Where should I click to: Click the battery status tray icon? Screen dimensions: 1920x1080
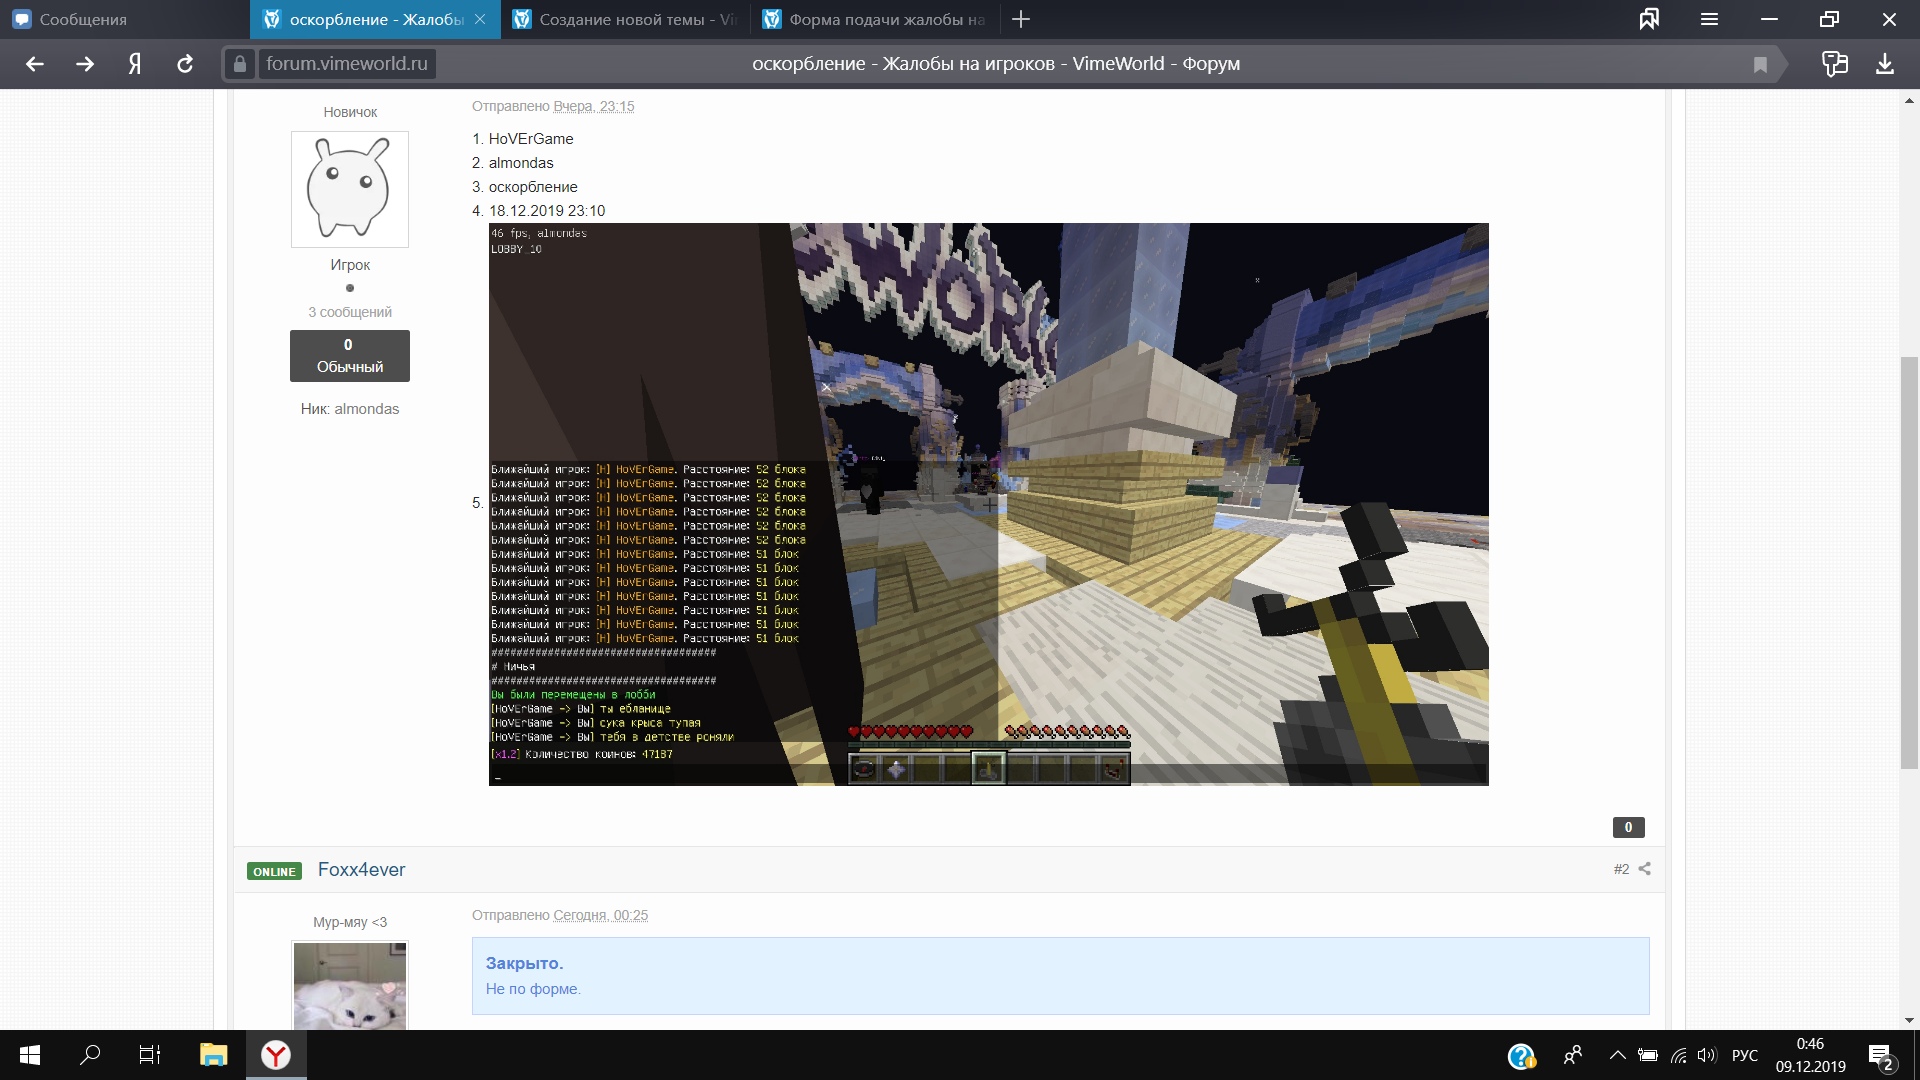pos(1648,1055)
